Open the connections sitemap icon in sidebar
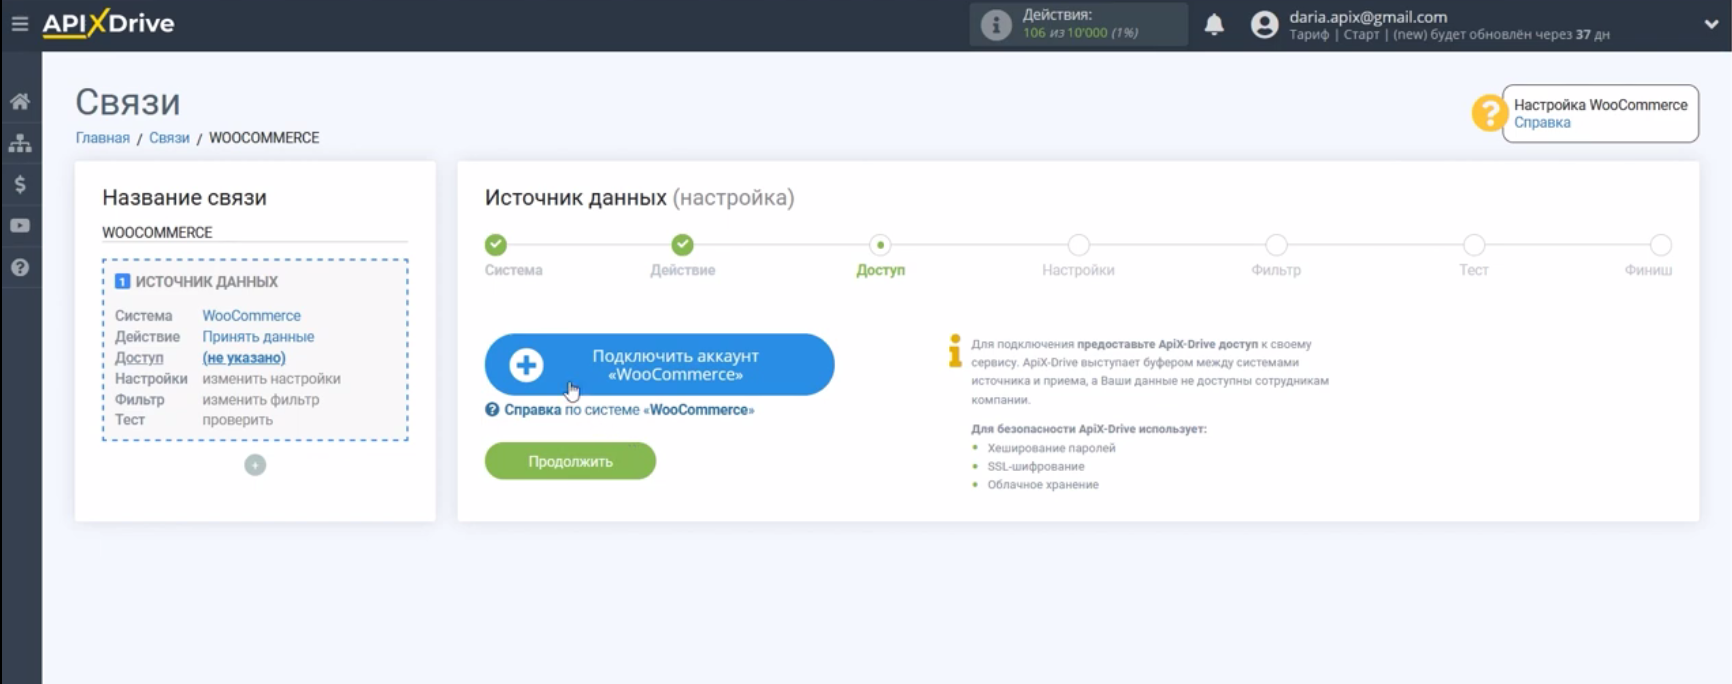Screen dimensions: 1732x684 click(x=20, y=143)
